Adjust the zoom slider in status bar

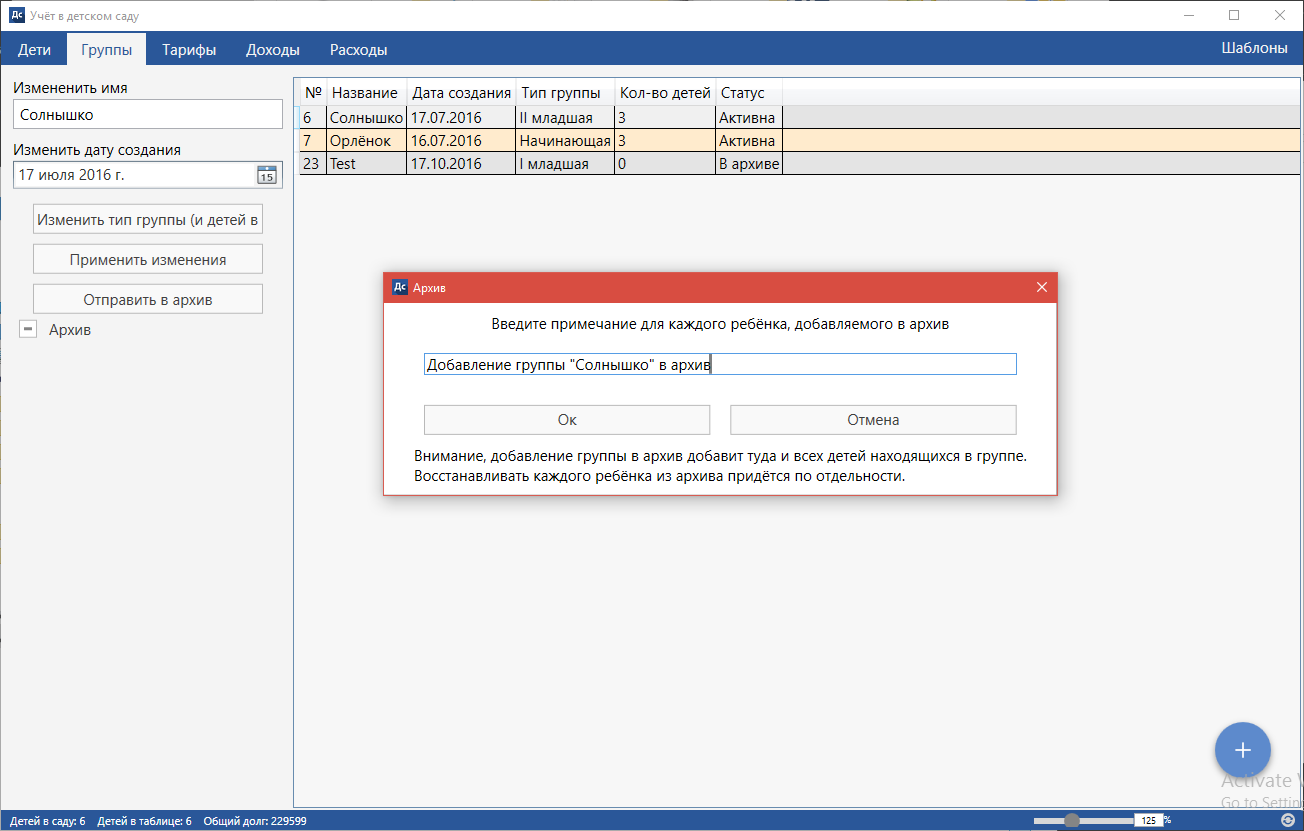pos(1072,820)
